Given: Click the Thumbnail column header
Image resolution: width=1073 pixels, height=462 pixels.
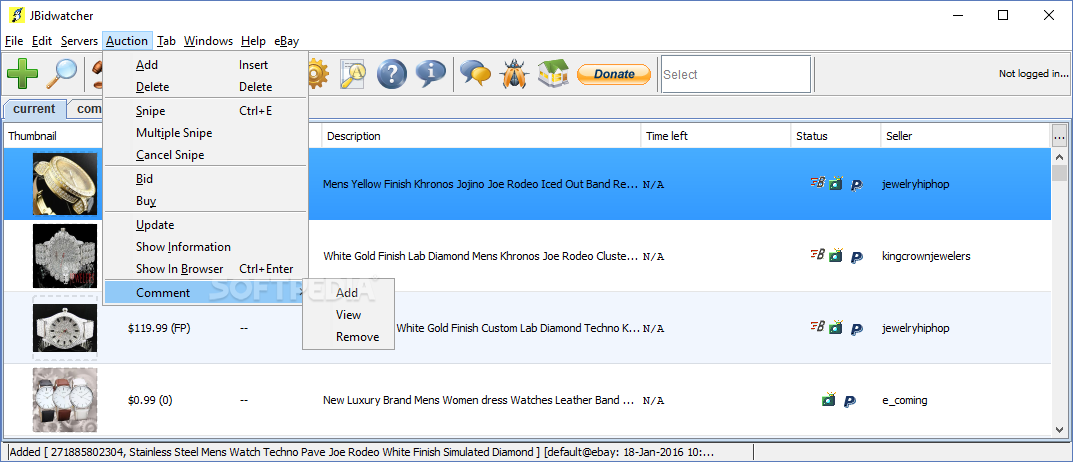Looking at the screenshot, I should 55,136.
